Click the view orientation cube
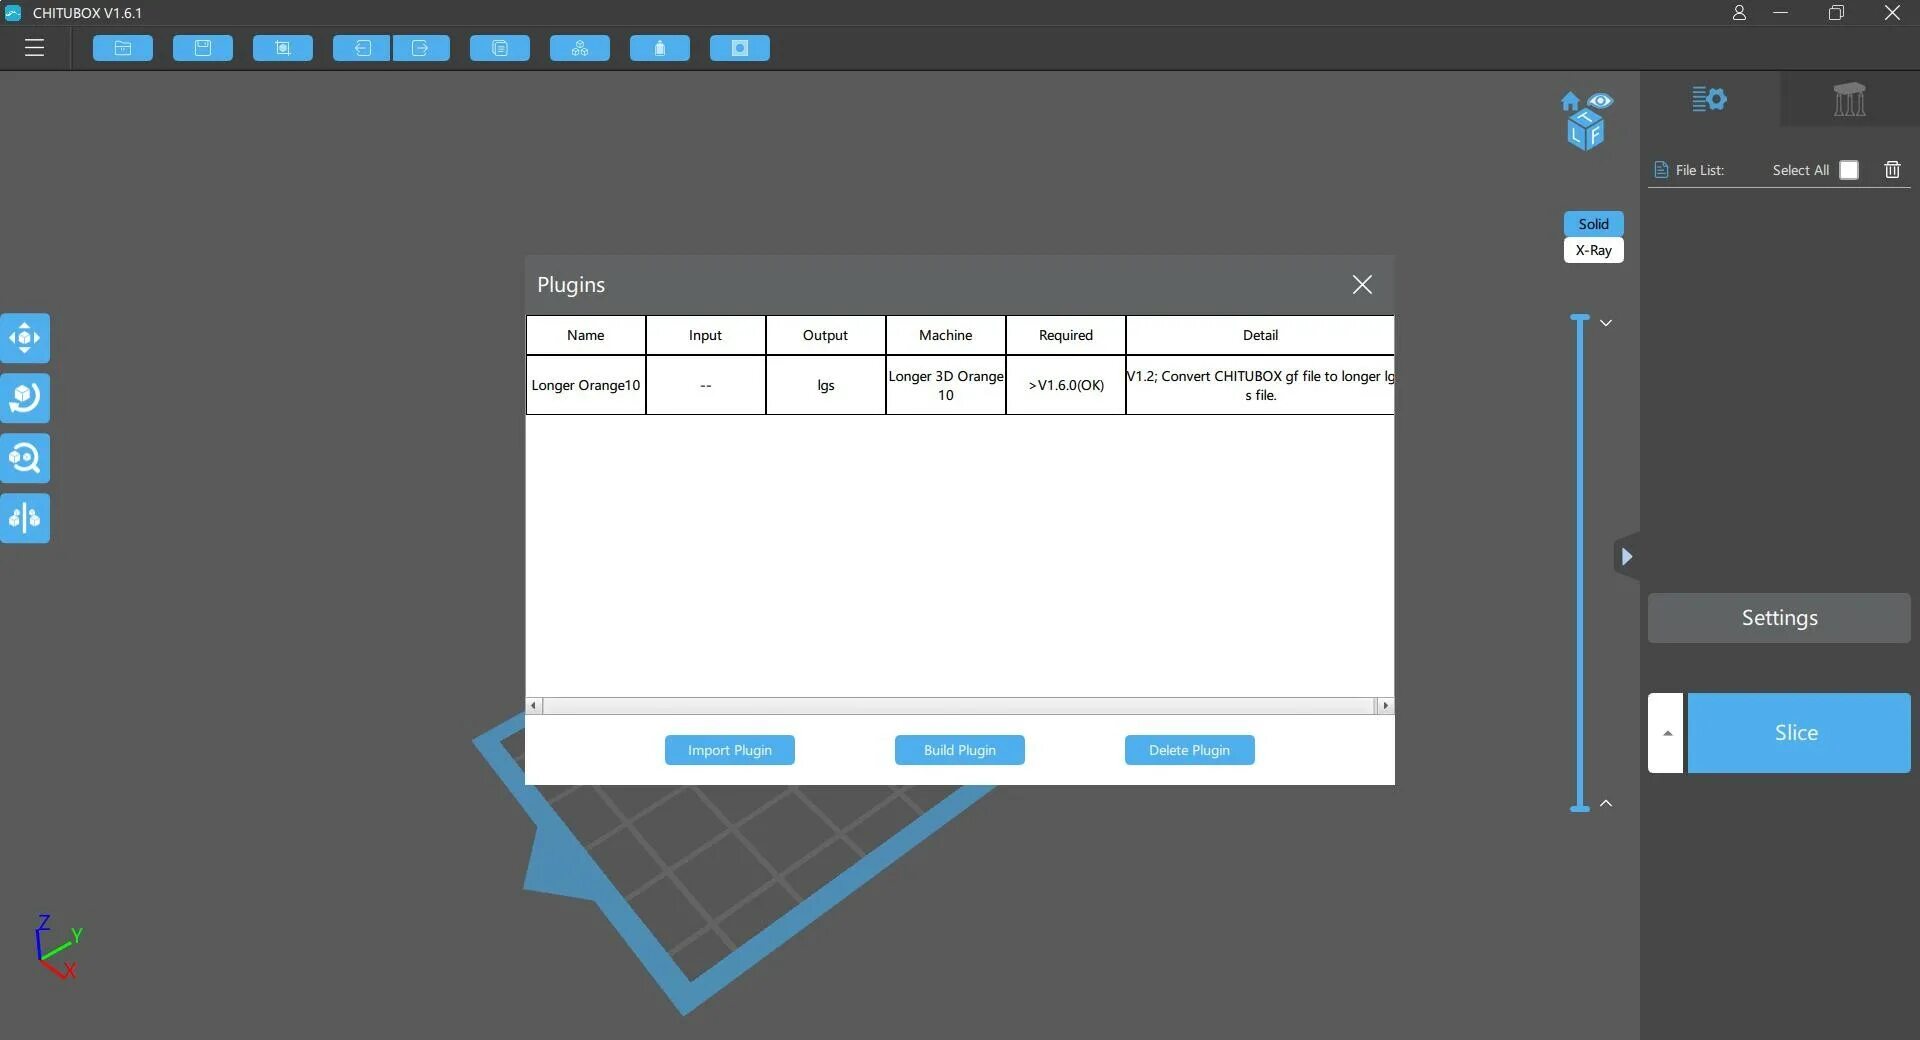Image resolution: width=1920 pixels, height=1040 pixels. pos(1586,131)
